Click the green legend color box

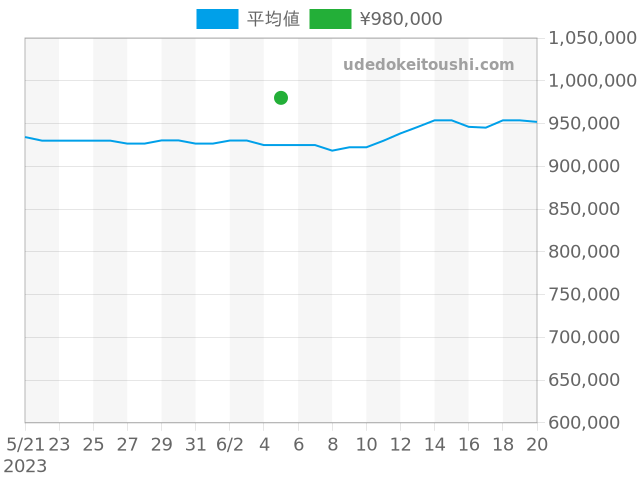point(330,19)
